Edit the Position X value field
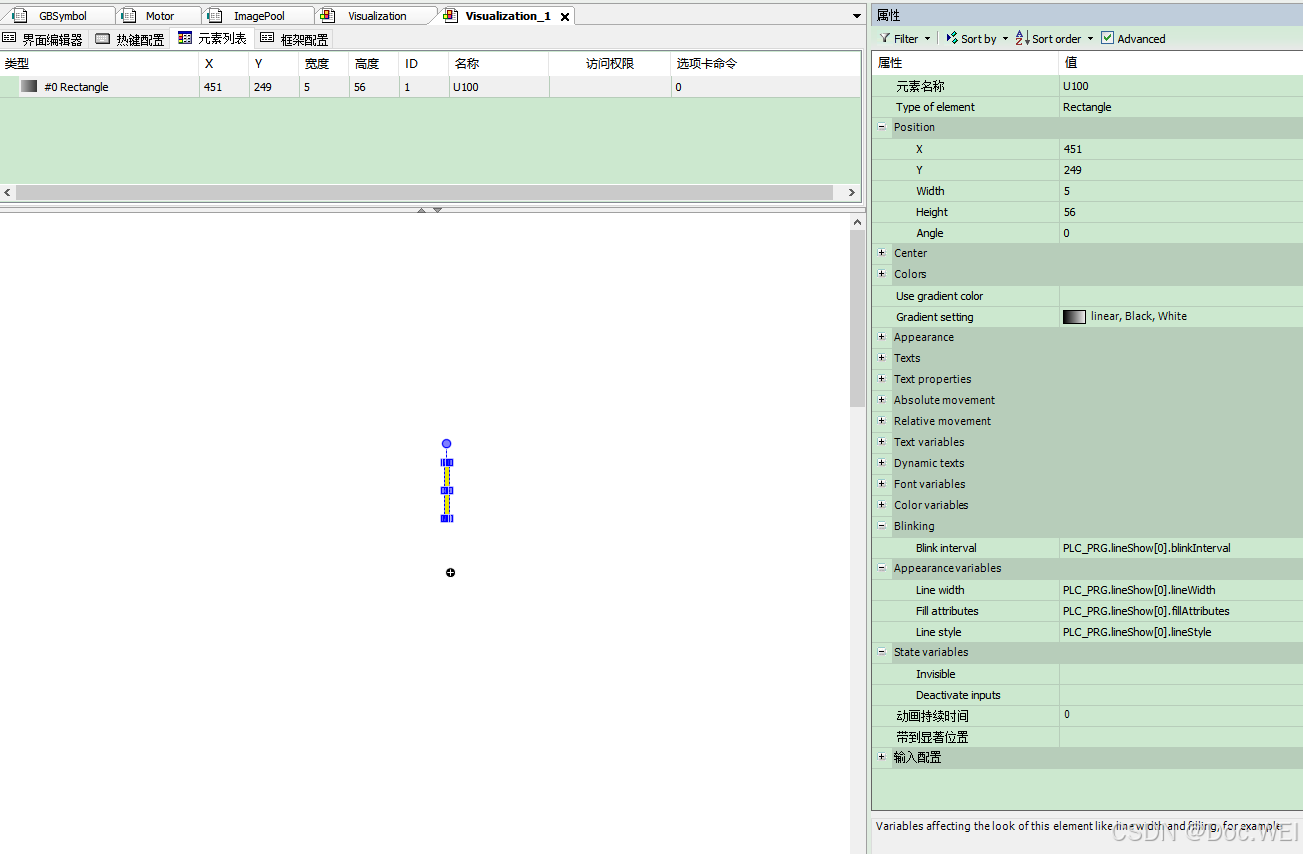This screenshot has height=854, width=1303. pyautogui.click(x=1181, y=149)
